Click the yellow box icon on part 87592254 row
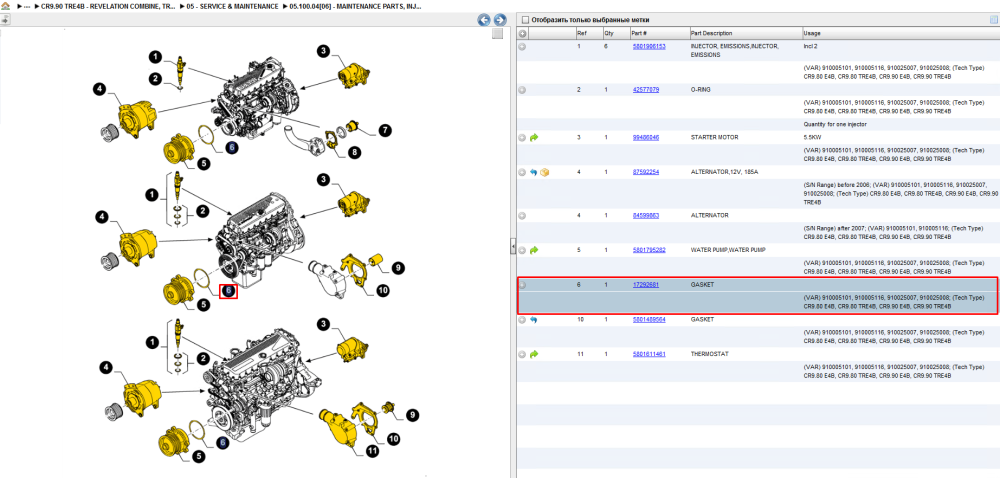The image size is (1000, 478). pyautogui.click(x=545, y=172)
